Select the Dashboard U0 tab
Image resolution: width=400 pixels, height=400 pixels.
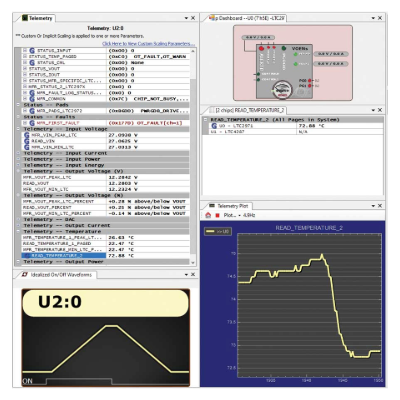(247, 18)
